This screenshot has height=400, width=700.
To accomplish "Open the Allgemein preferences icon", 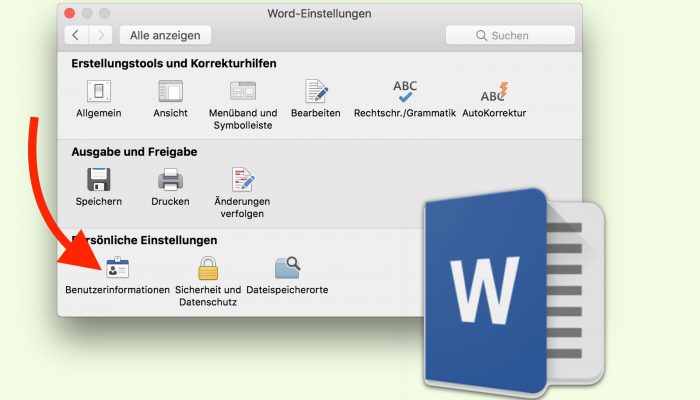I will click(99, 91).
